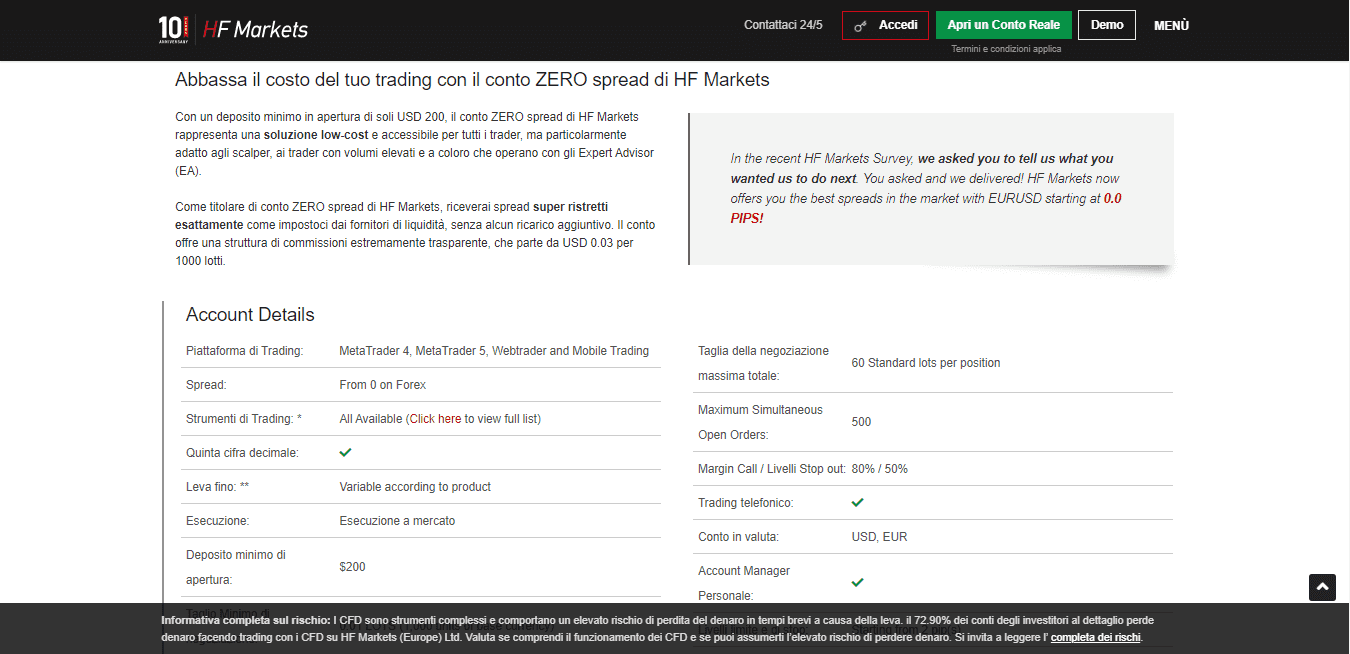Select the checkmark in the Quinta cifra decimale row
The width and height of the screenshot is (1350, 654).
click(345, 452)
